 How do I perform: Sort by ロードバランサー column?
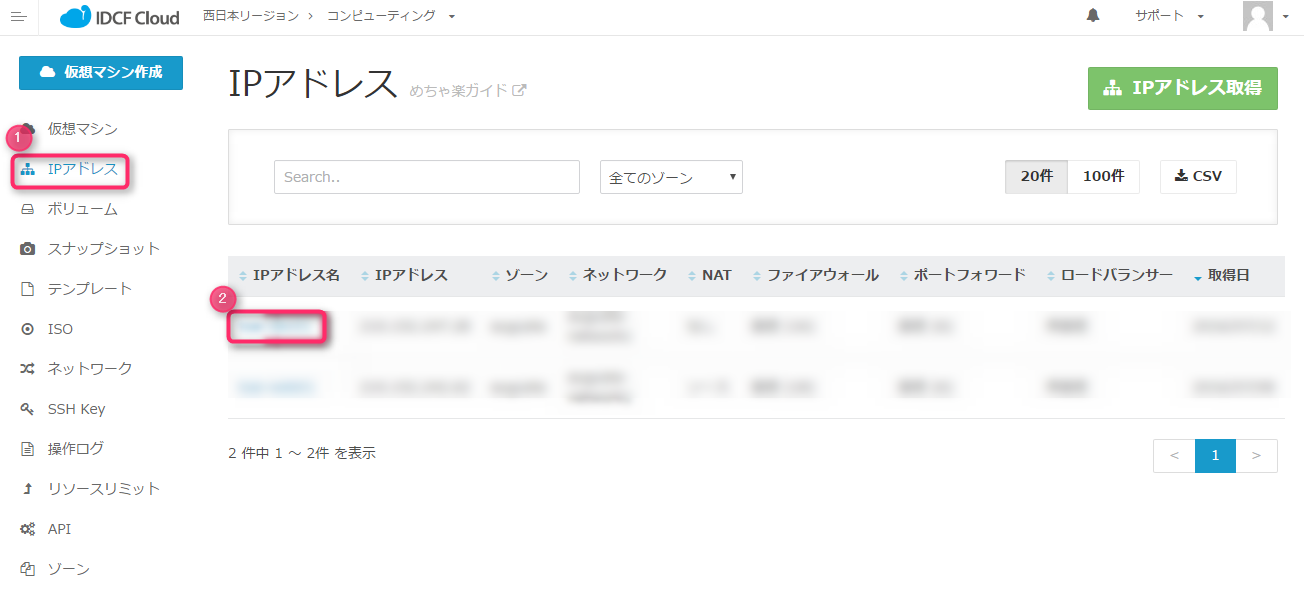point(1110,275)
